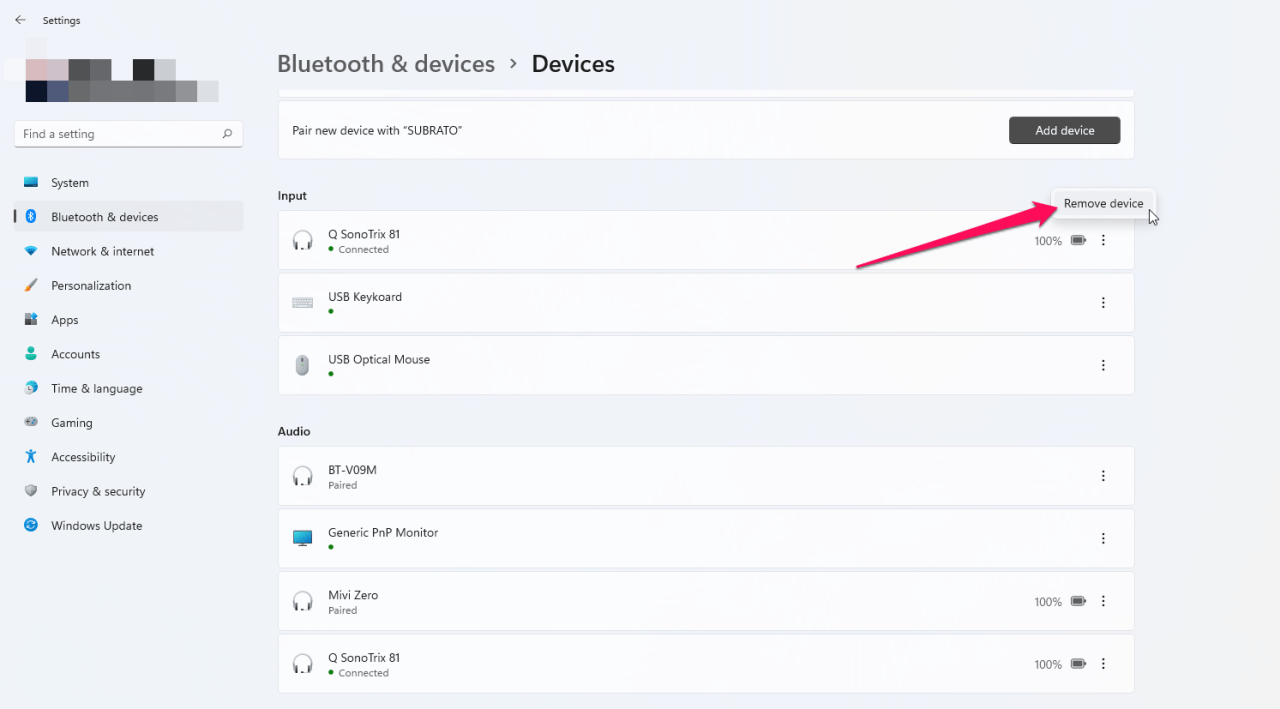Open options menu for Generic PnP Monitor

pos(1103,538)
